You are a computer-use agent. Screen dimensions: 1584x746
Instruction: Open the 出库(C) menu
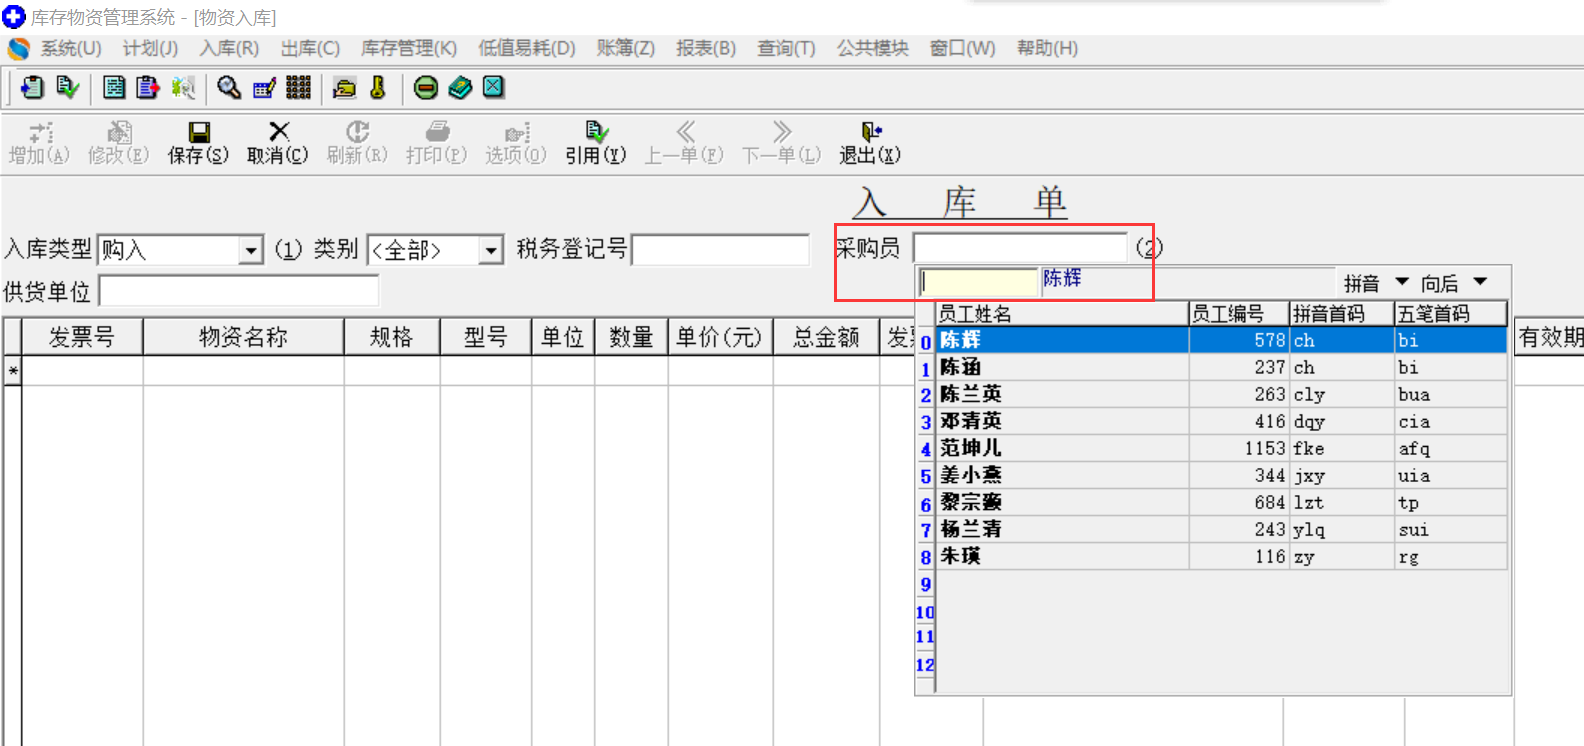[310, 48]
